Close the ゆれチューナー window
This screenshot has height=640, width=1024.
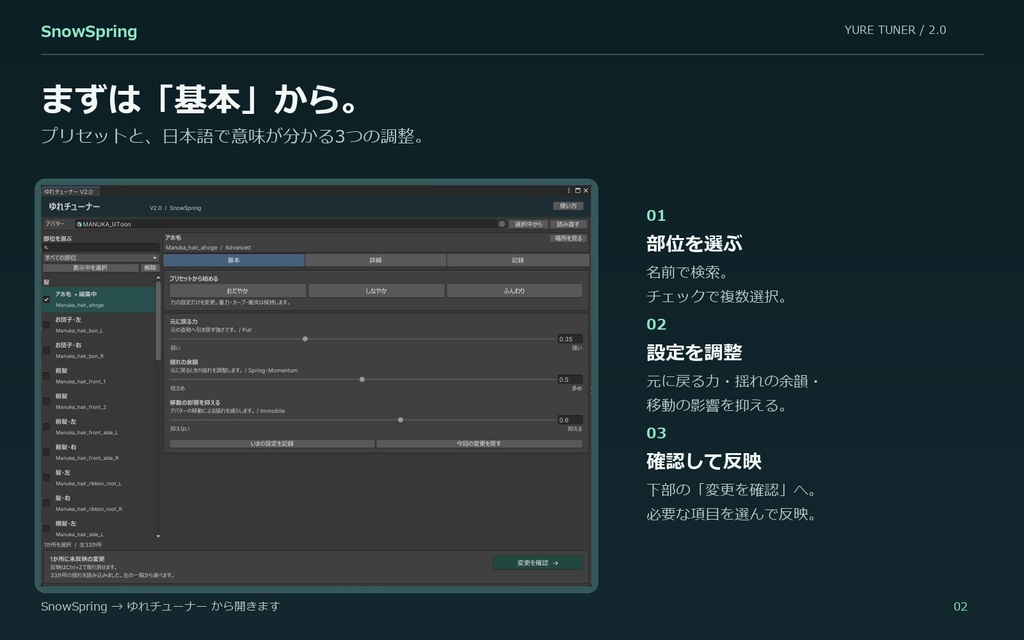point(586,191)
